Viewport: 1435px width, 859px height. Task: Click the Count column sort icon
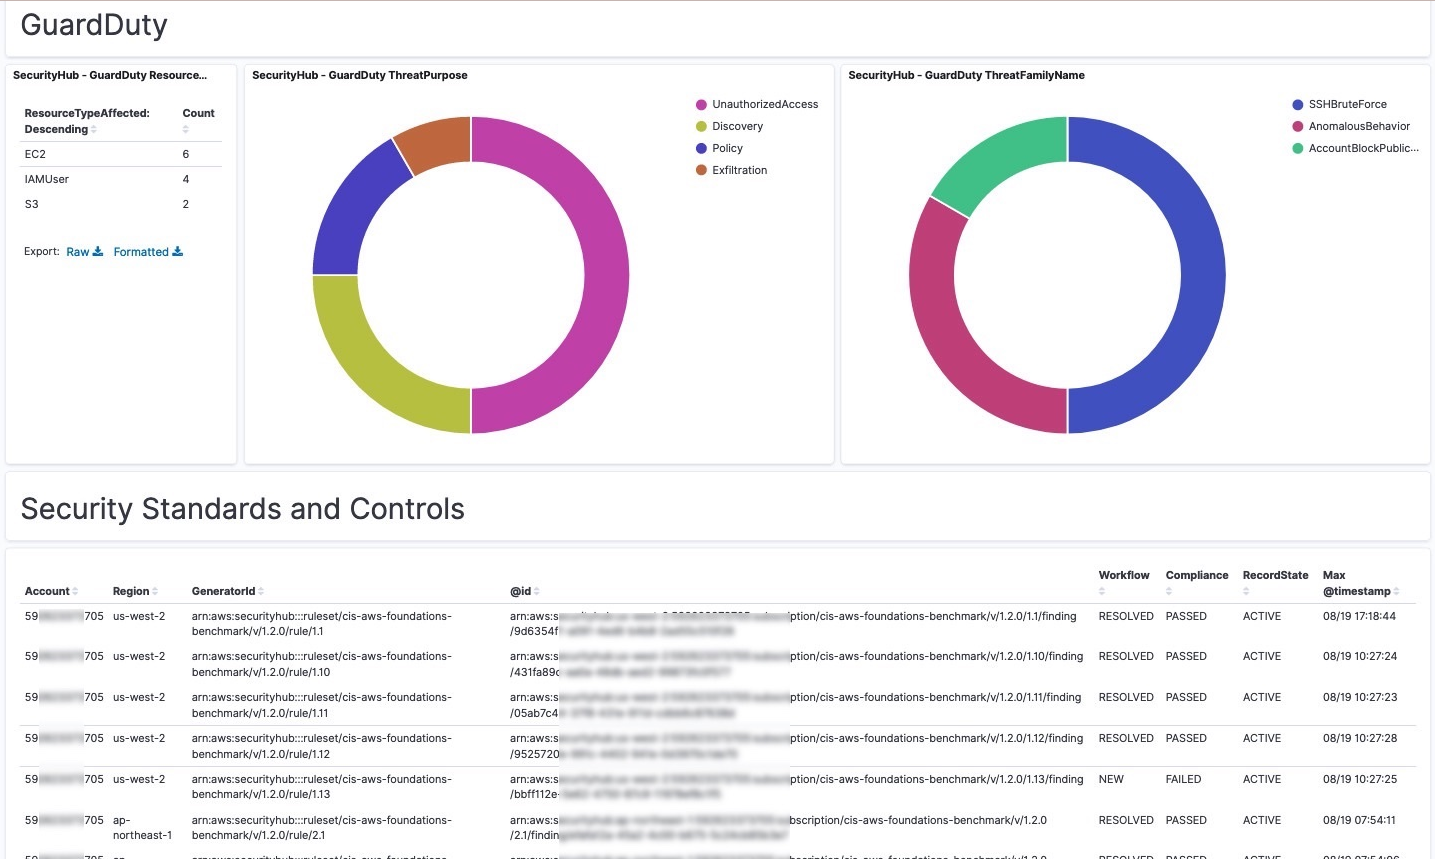186,130
